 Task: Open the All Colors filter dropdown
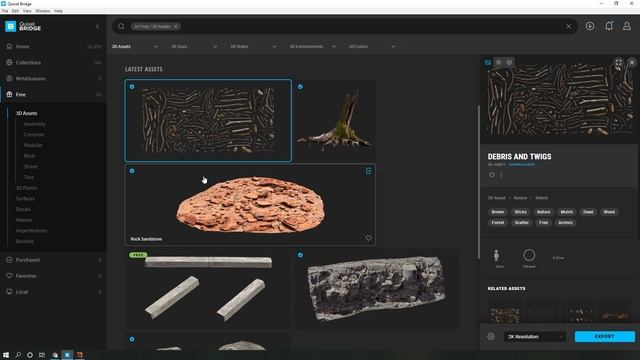pyautogui.click(x=372, y=47)
